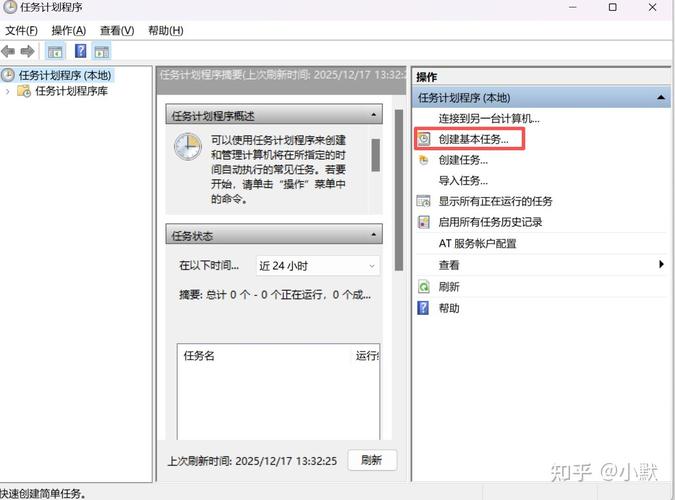Click the 刷新 button at bottom
The width and height of the screenshot is (675, 500).
coord(372,460)
